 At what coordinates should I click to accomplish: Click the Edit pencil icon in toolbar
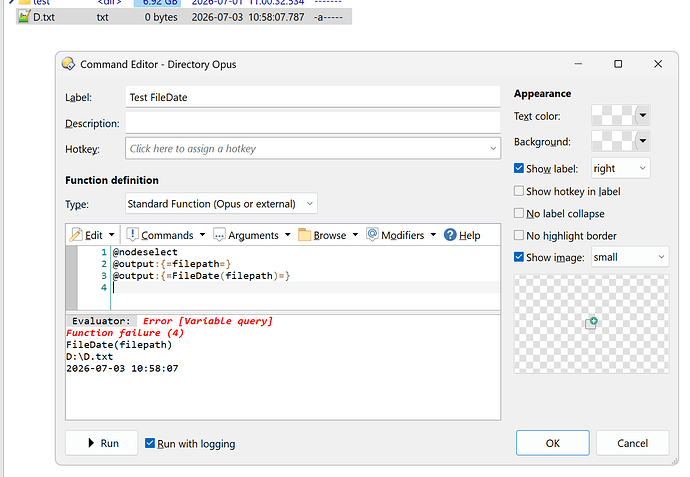[x=76, y=235]
